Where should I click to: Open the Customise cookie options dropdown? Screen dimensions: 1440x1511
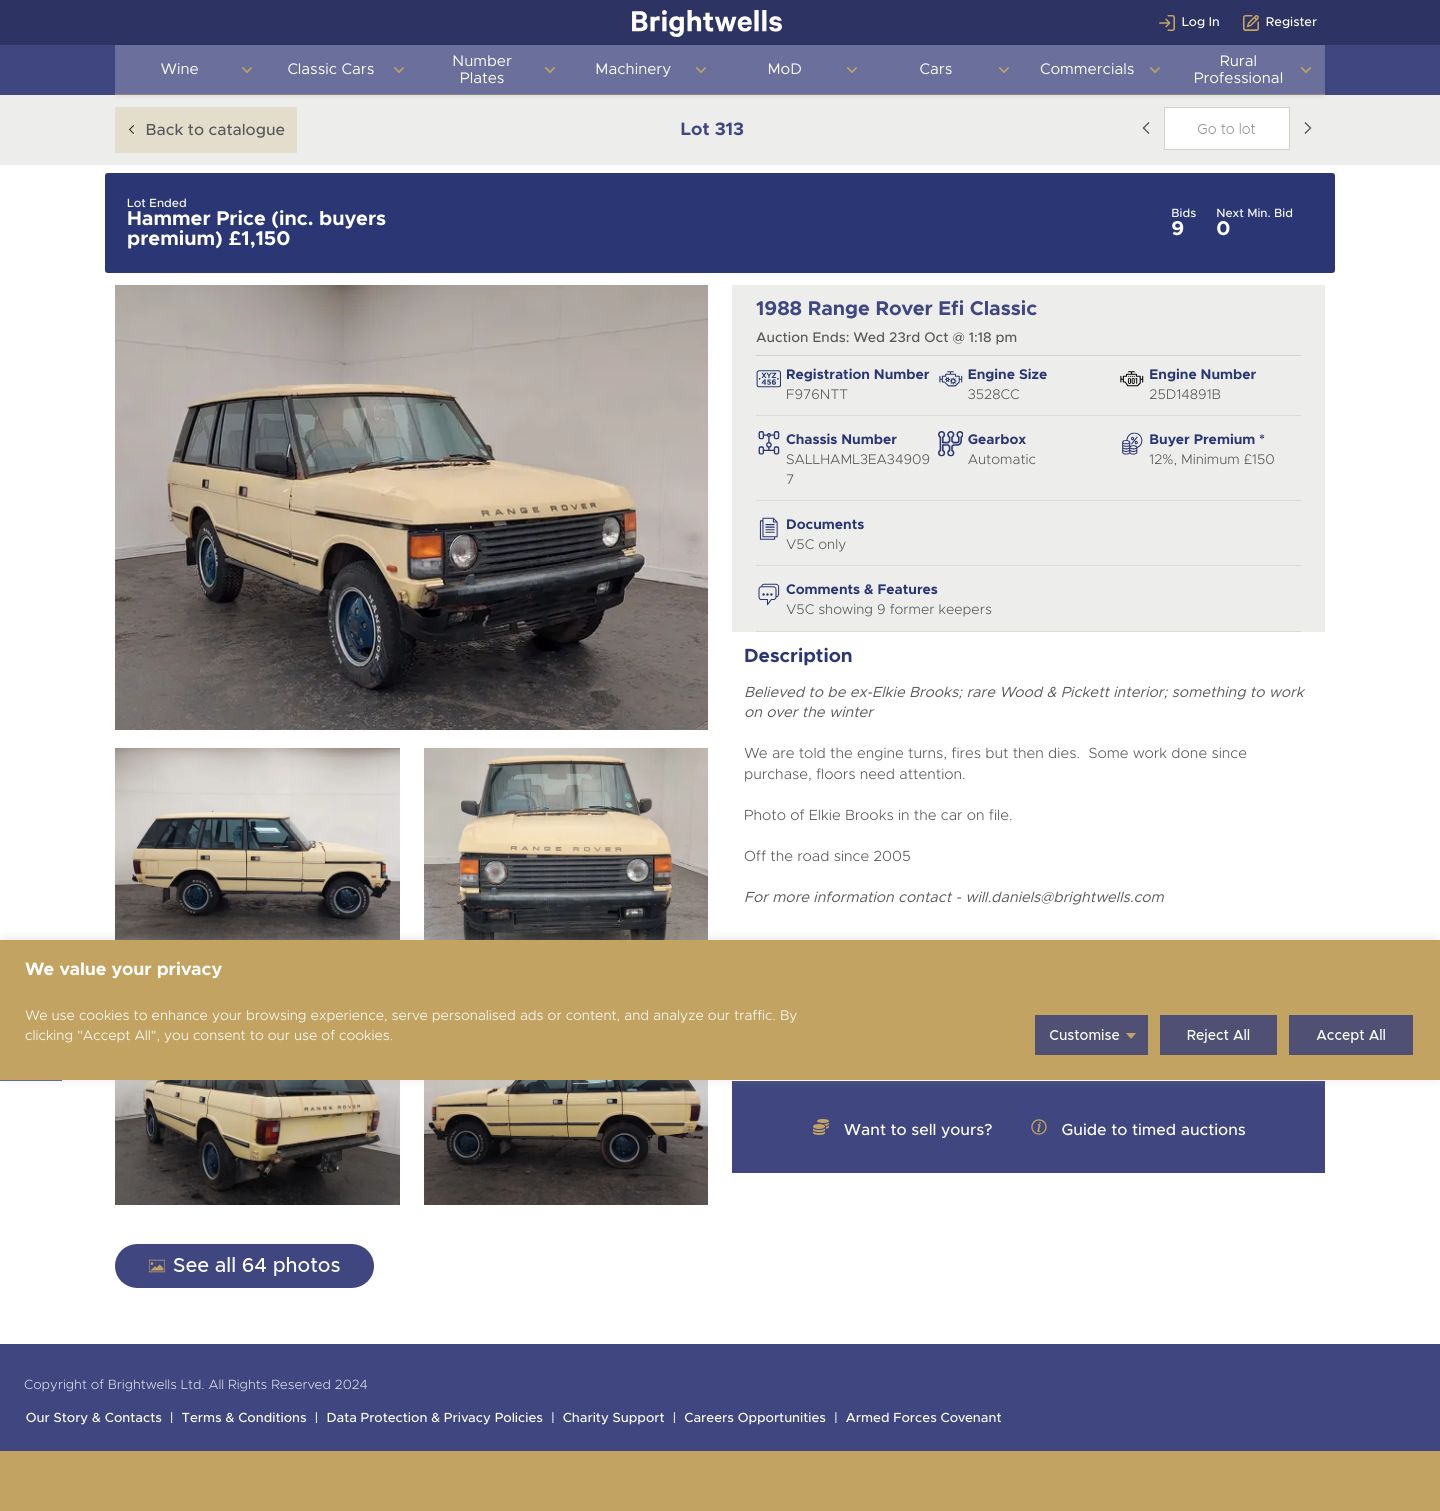pos(1091,1035)
